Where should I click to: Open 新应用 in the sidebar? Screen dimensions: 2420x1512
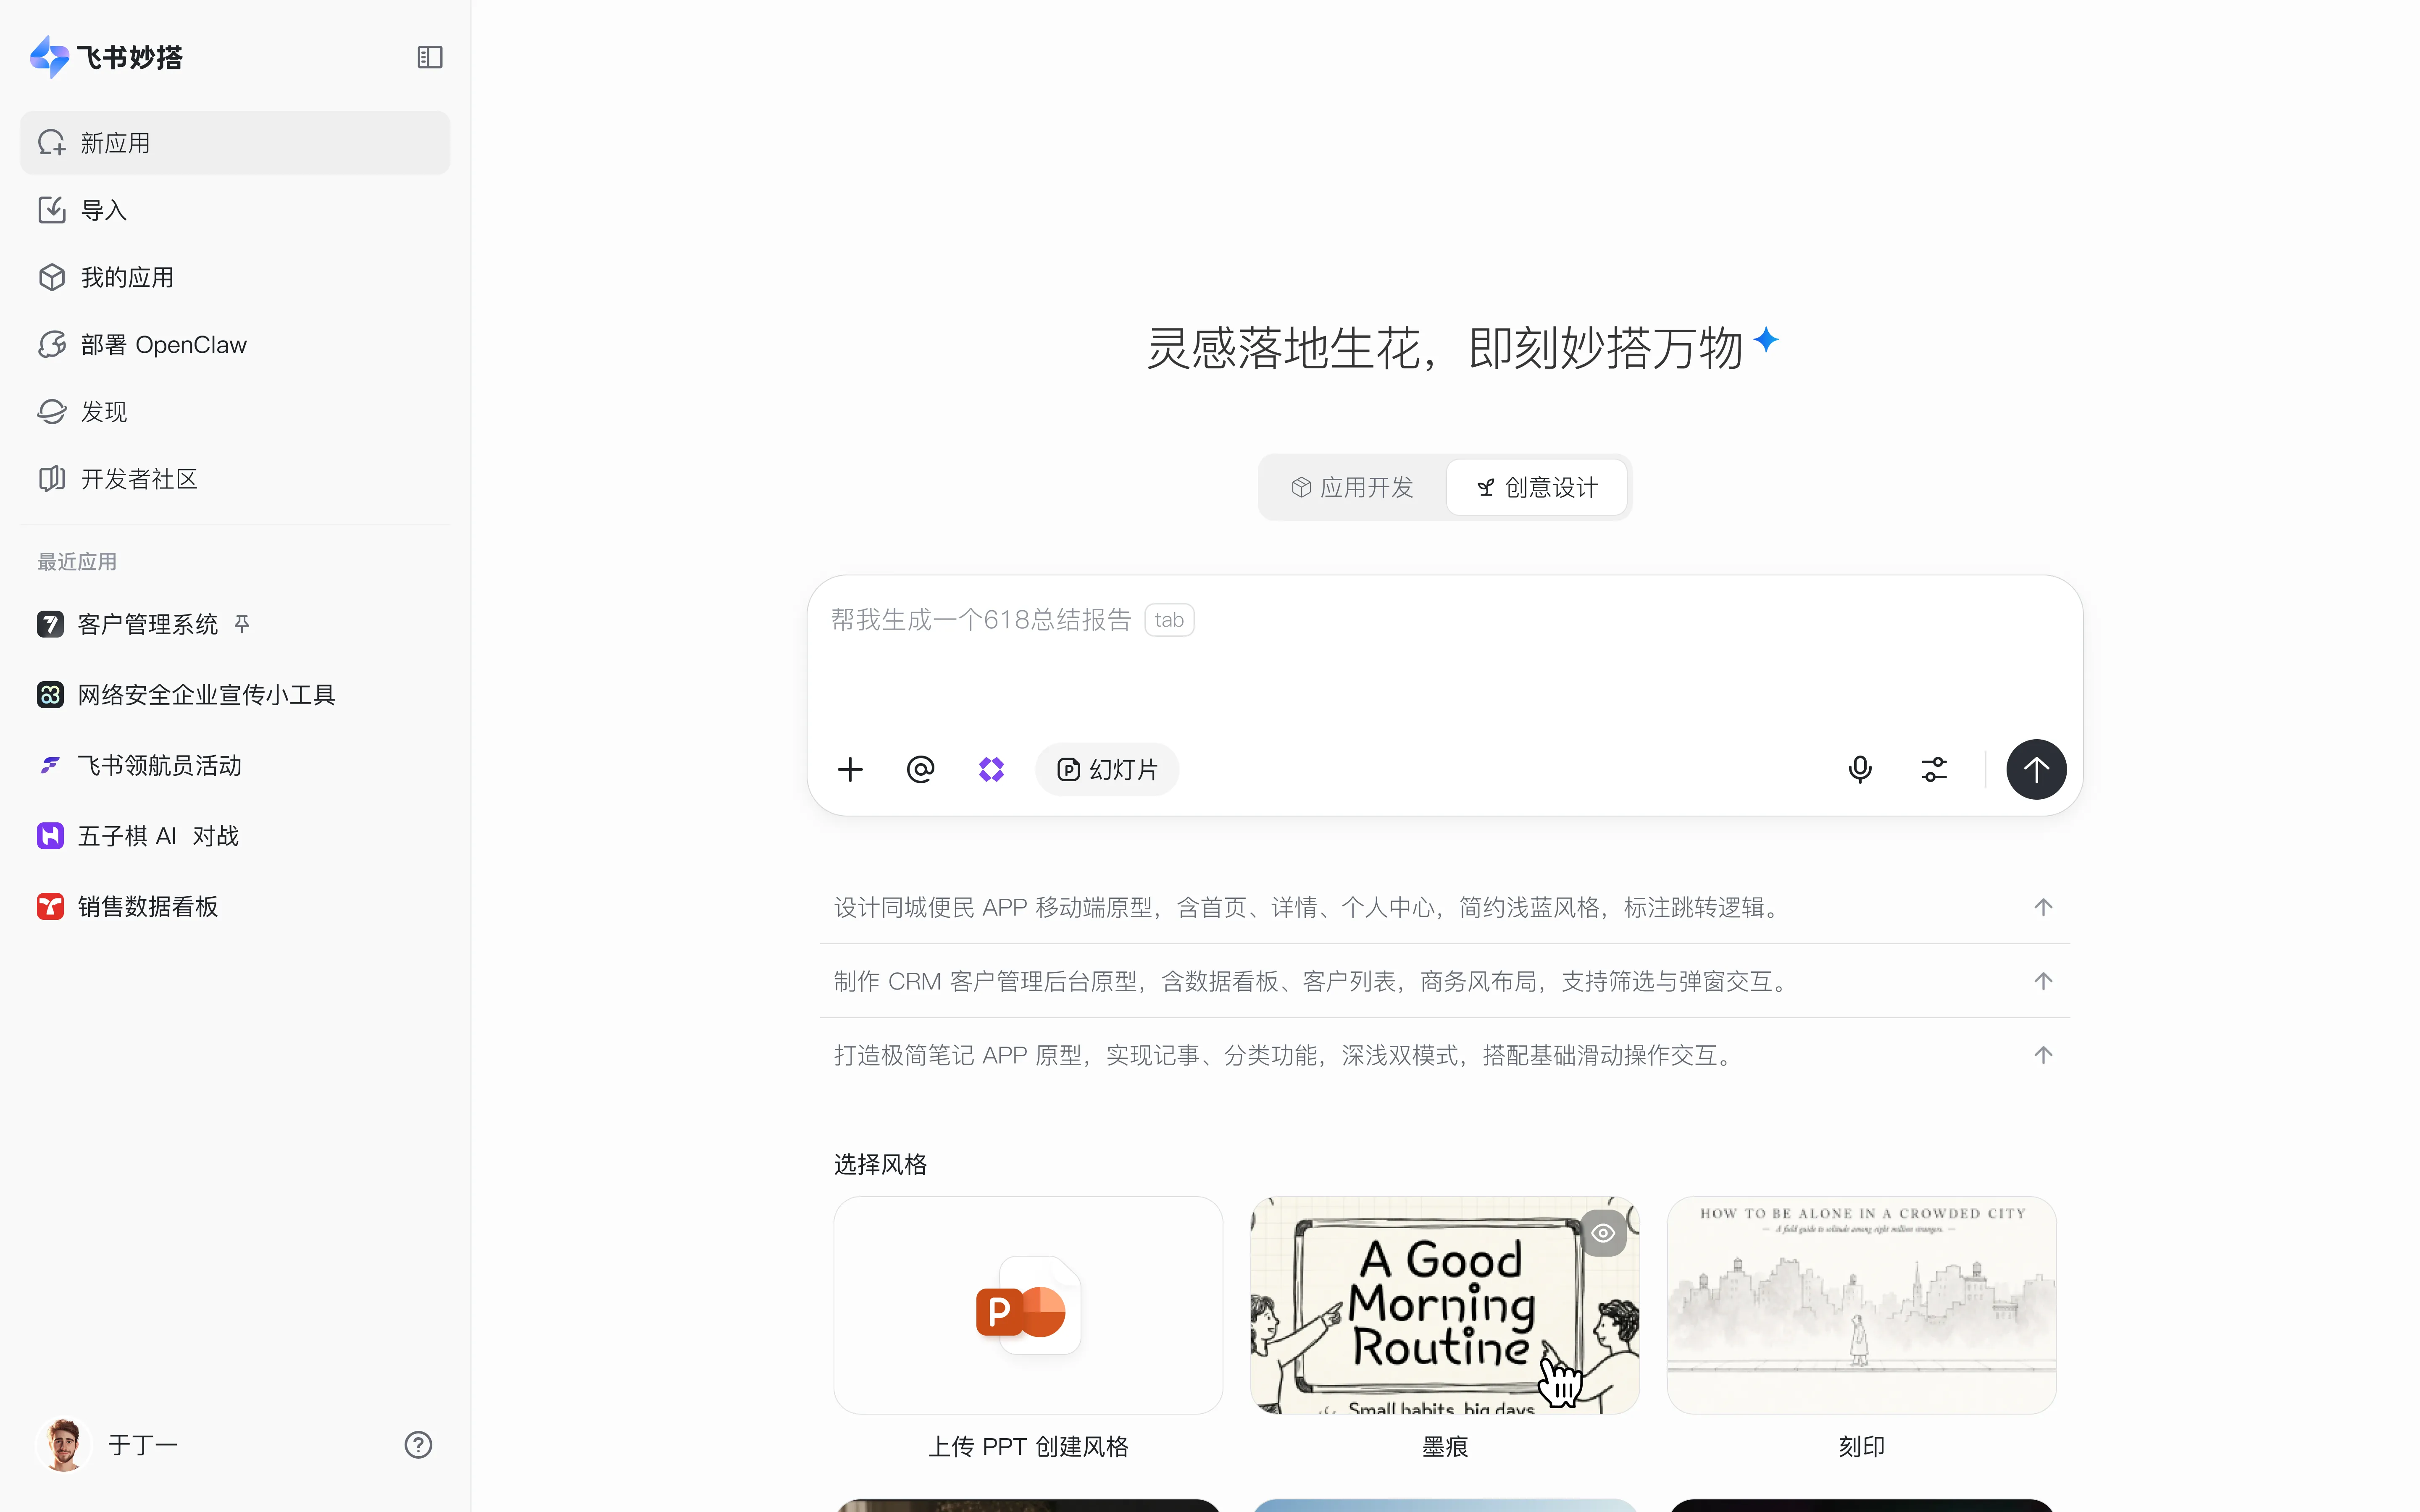(235, 143)
